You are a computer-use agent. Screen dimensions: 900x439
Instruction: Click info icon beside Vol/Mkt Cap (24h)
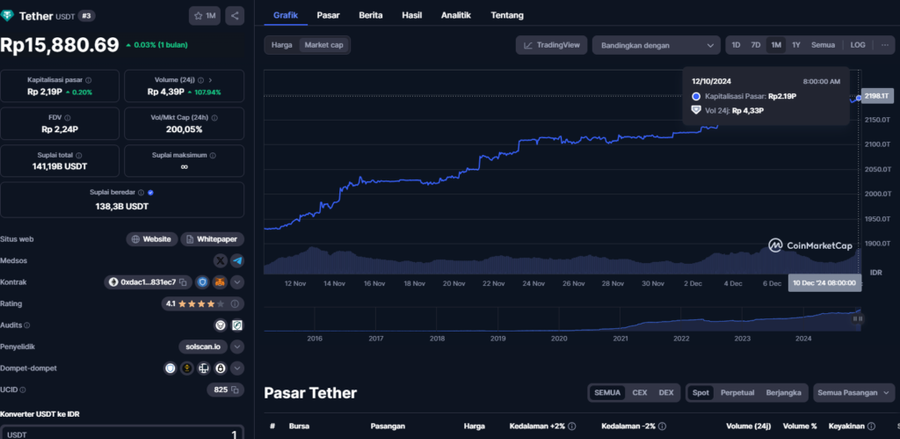215,118
